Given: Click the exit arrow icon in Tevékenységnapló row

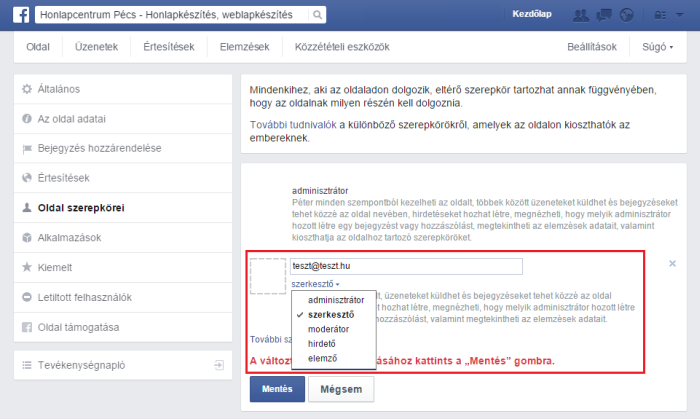Looking at the screenshot, I should coord(219,365).
